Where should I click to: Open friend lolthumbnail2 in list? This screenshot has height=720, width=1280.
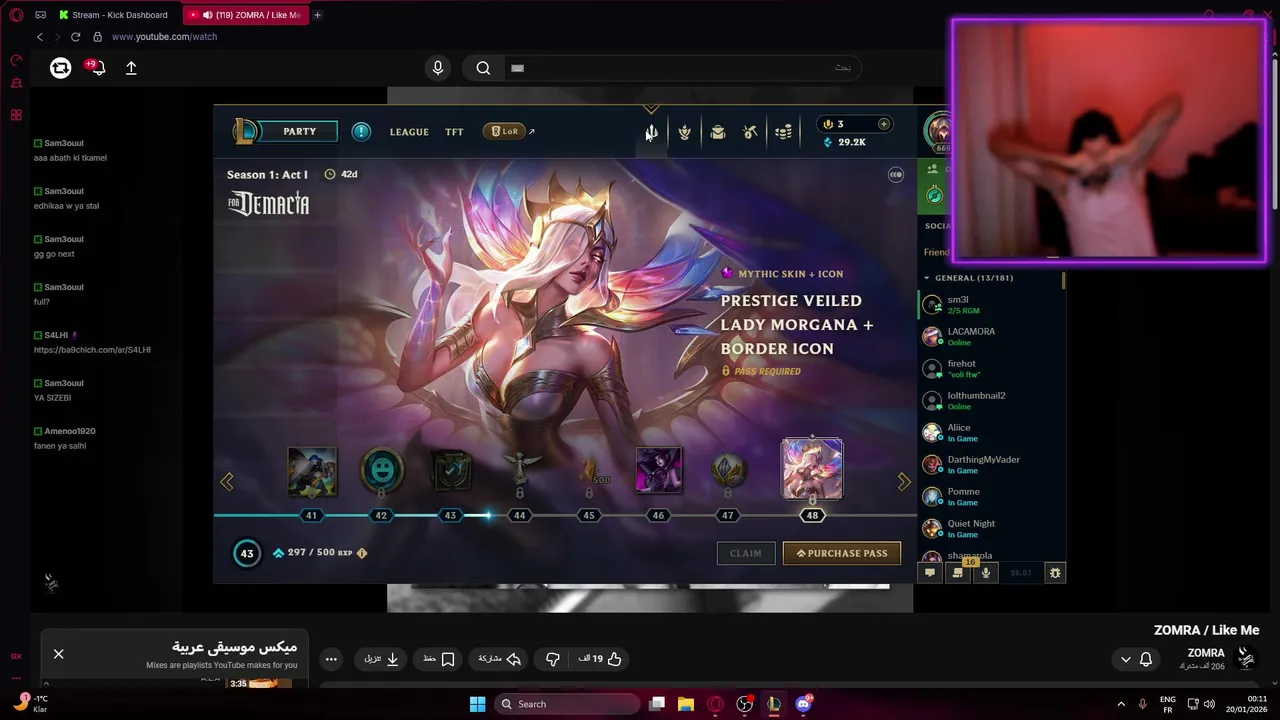pyautogui.click(x=990, y=401)
